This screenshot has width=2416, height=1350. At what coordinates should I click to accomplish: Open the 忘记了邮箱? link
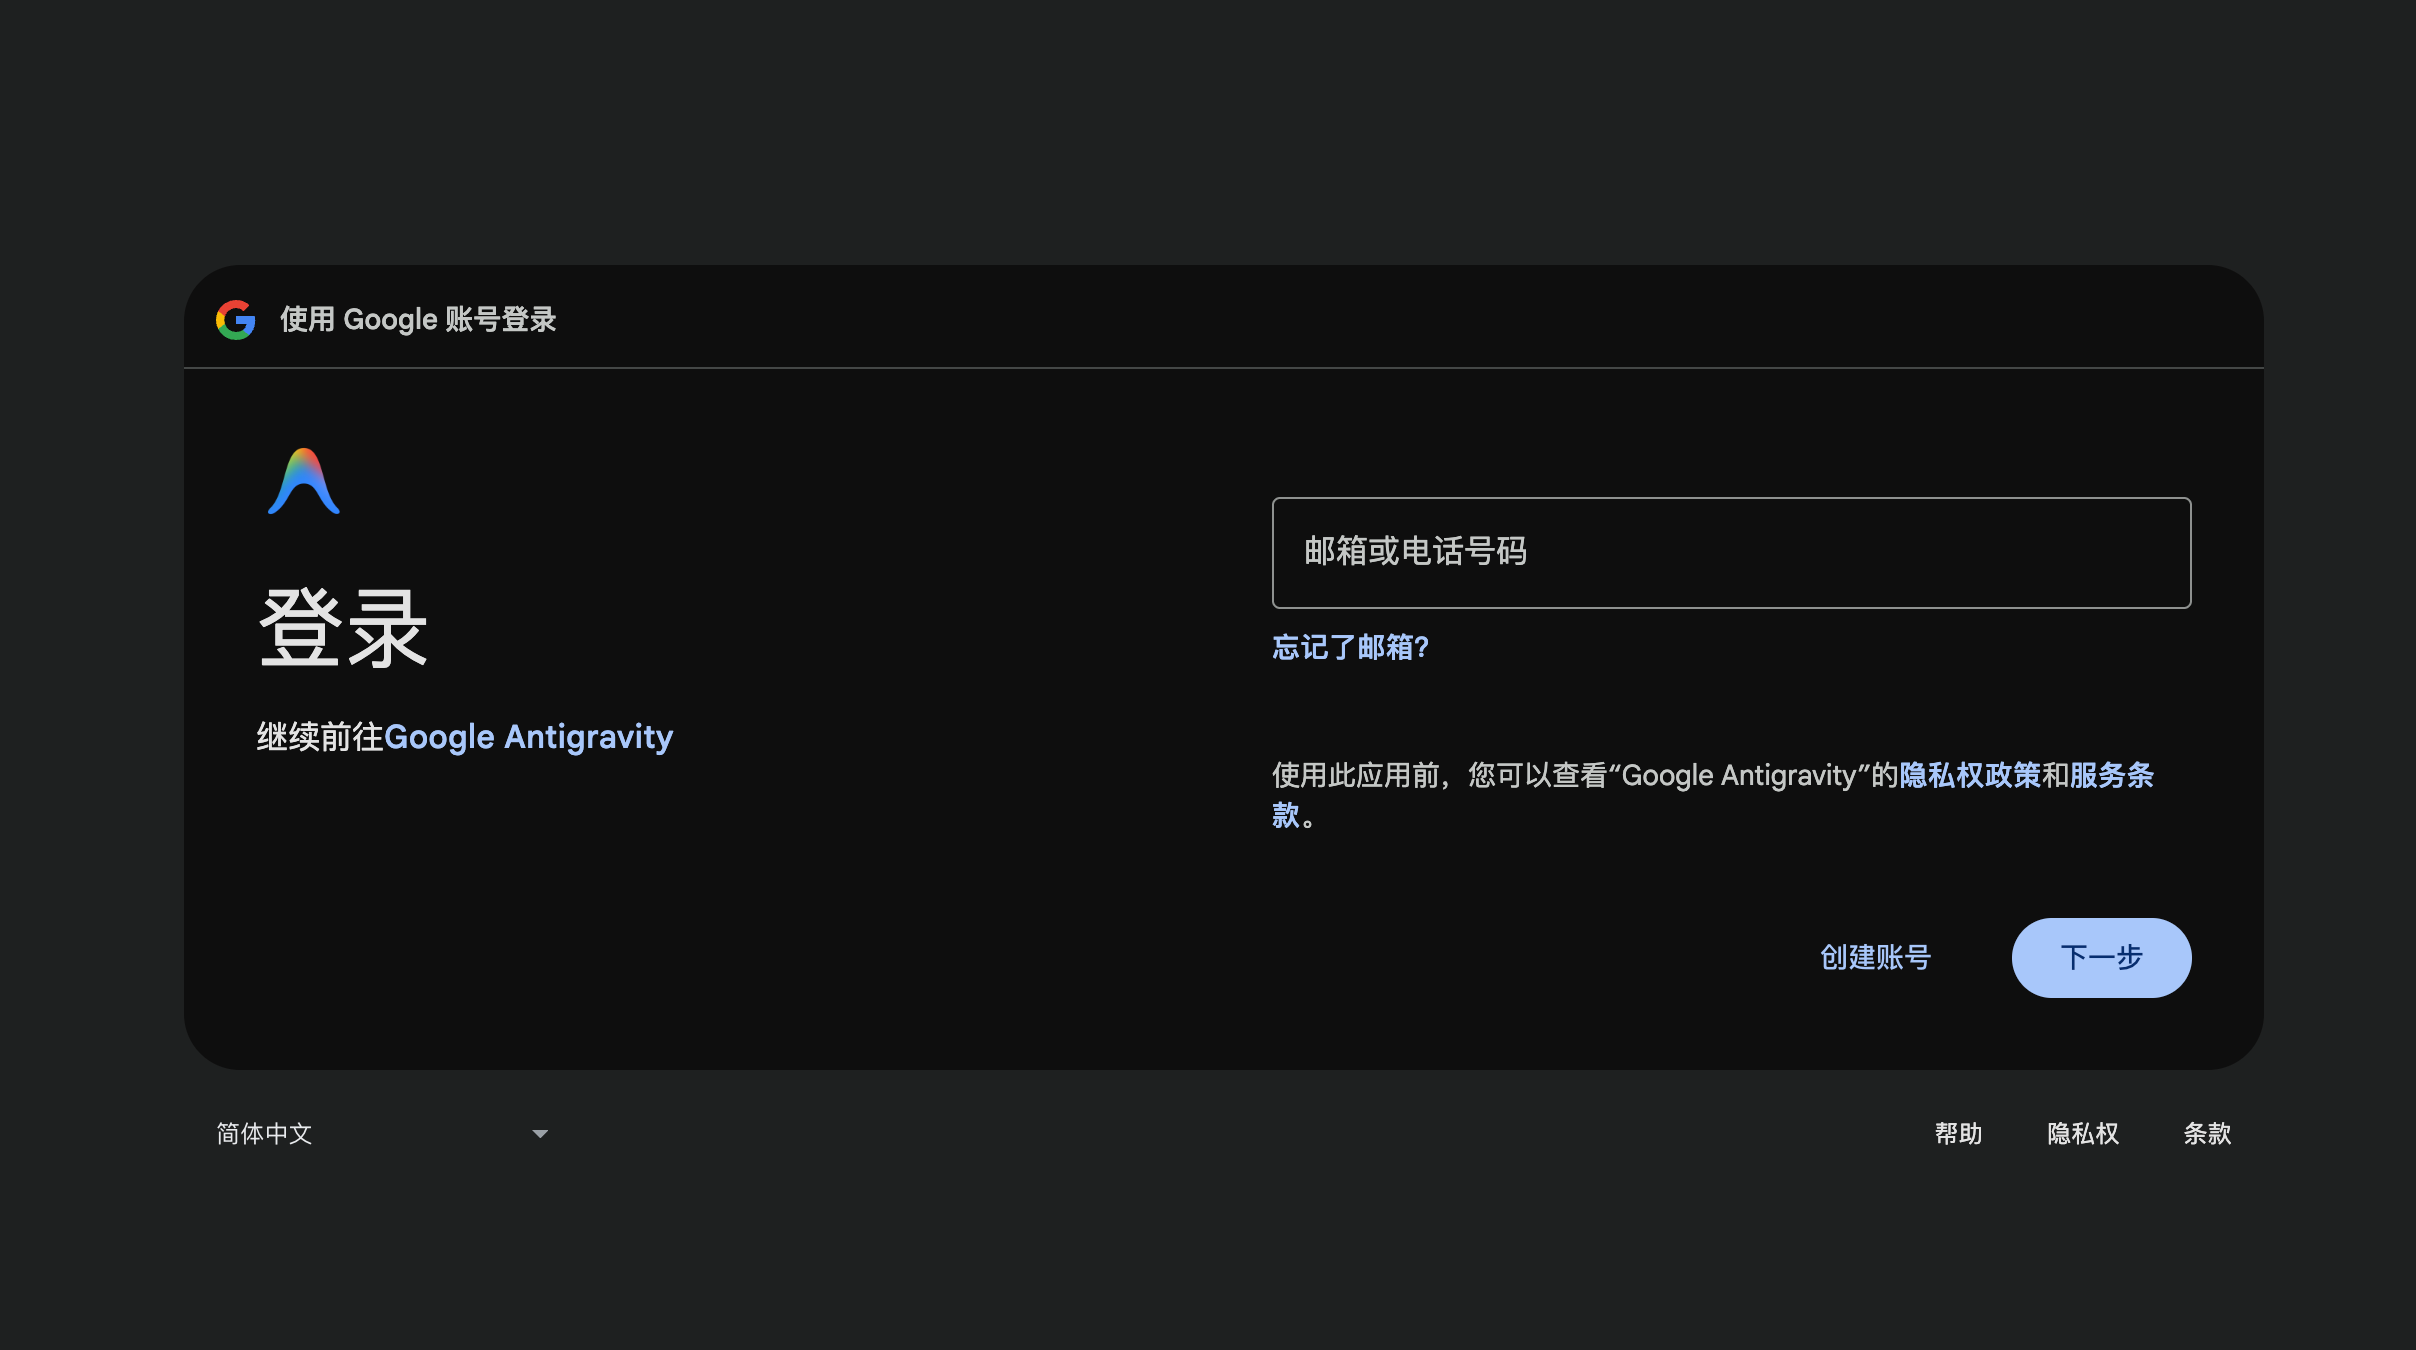click(x=1350, y=647)
